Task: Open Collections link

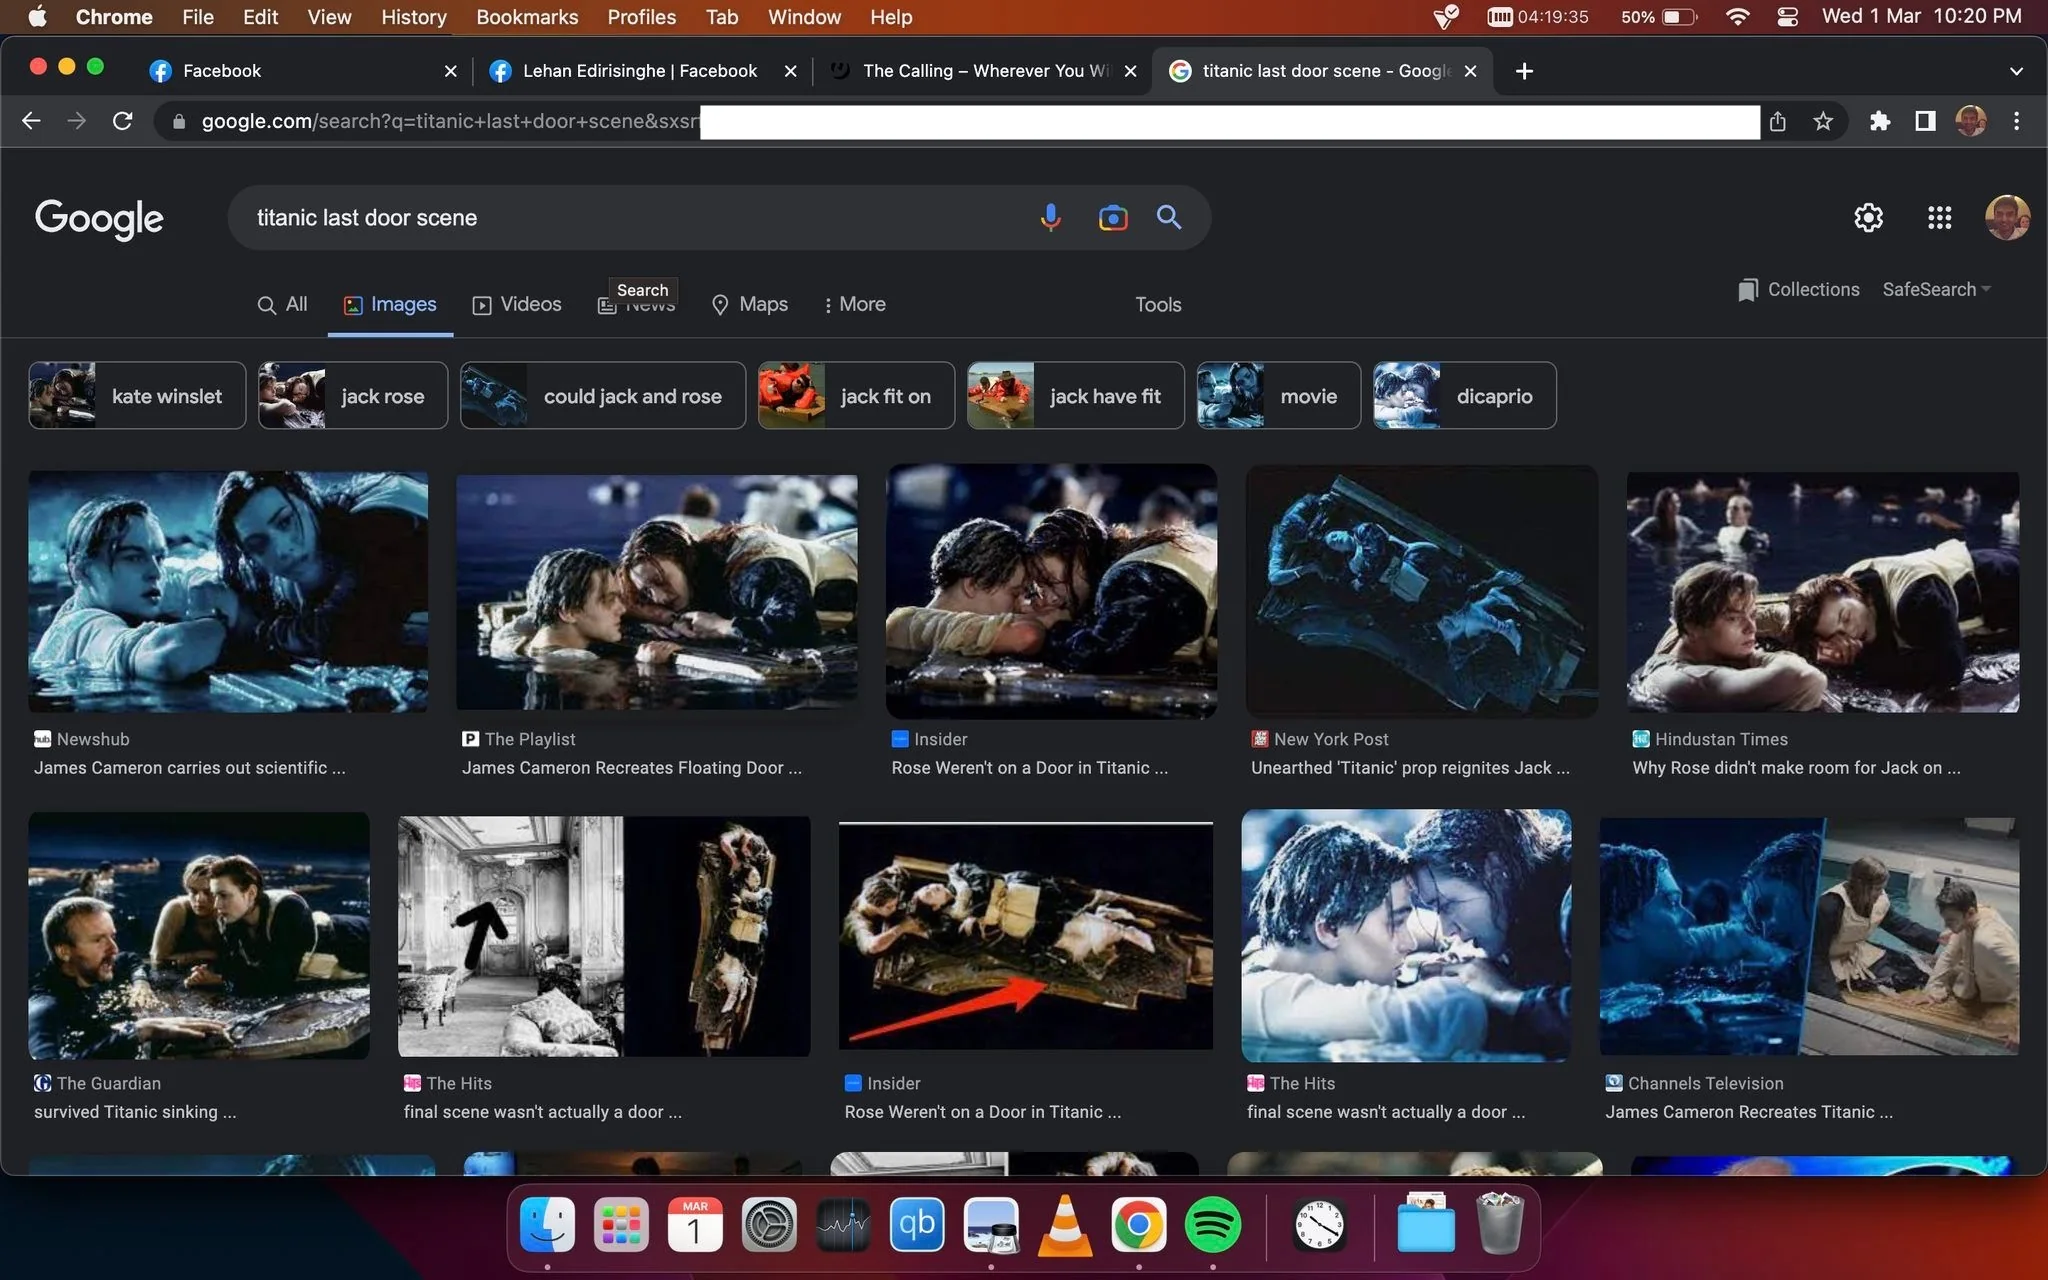Action: 1799,289
